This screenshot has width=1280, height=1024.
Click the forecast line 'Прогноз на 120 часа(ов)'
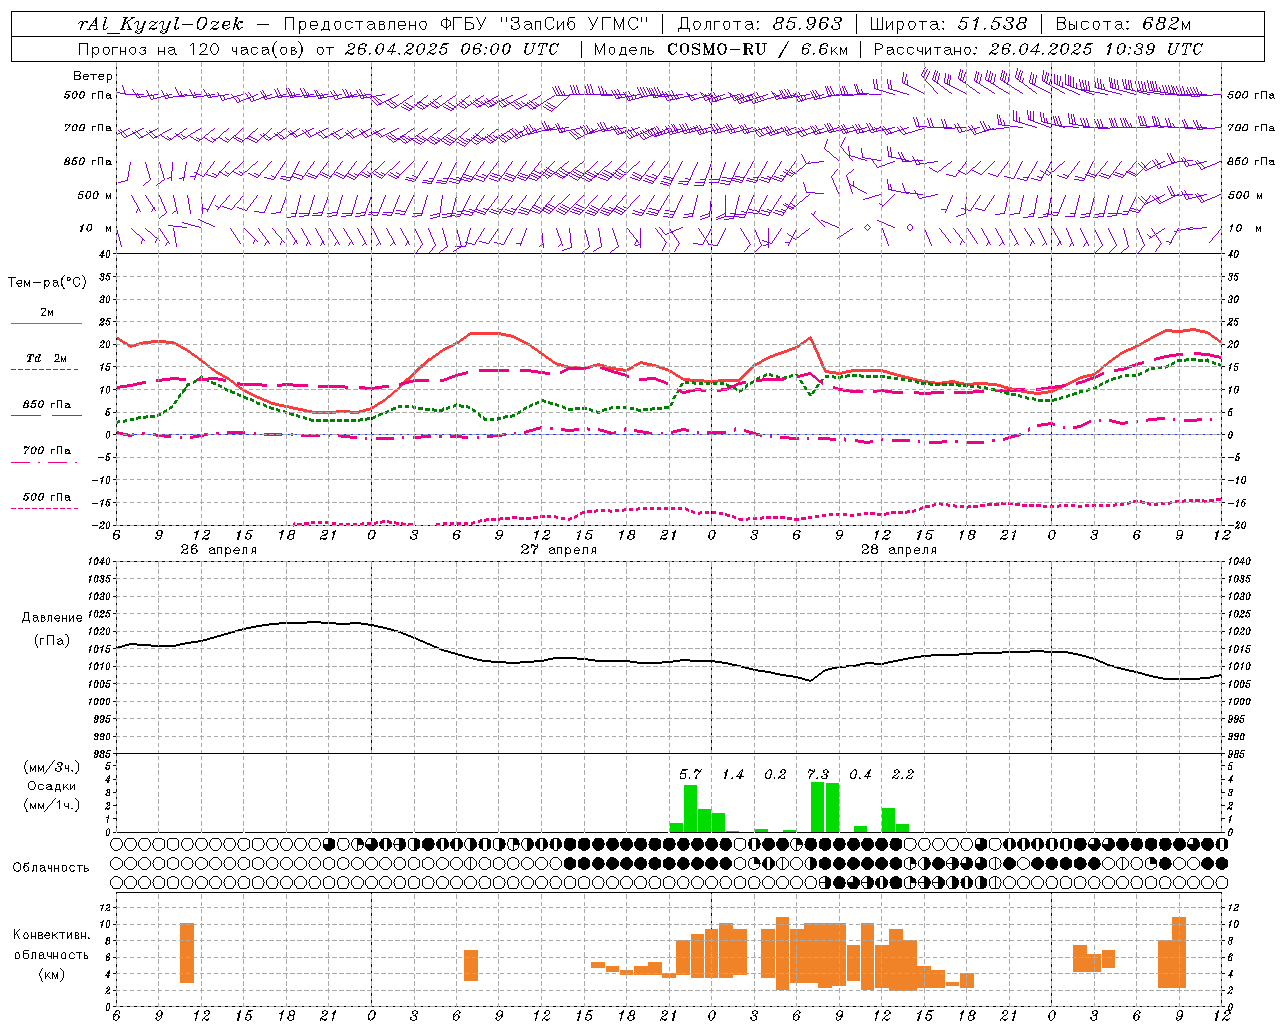click(192, 49)
